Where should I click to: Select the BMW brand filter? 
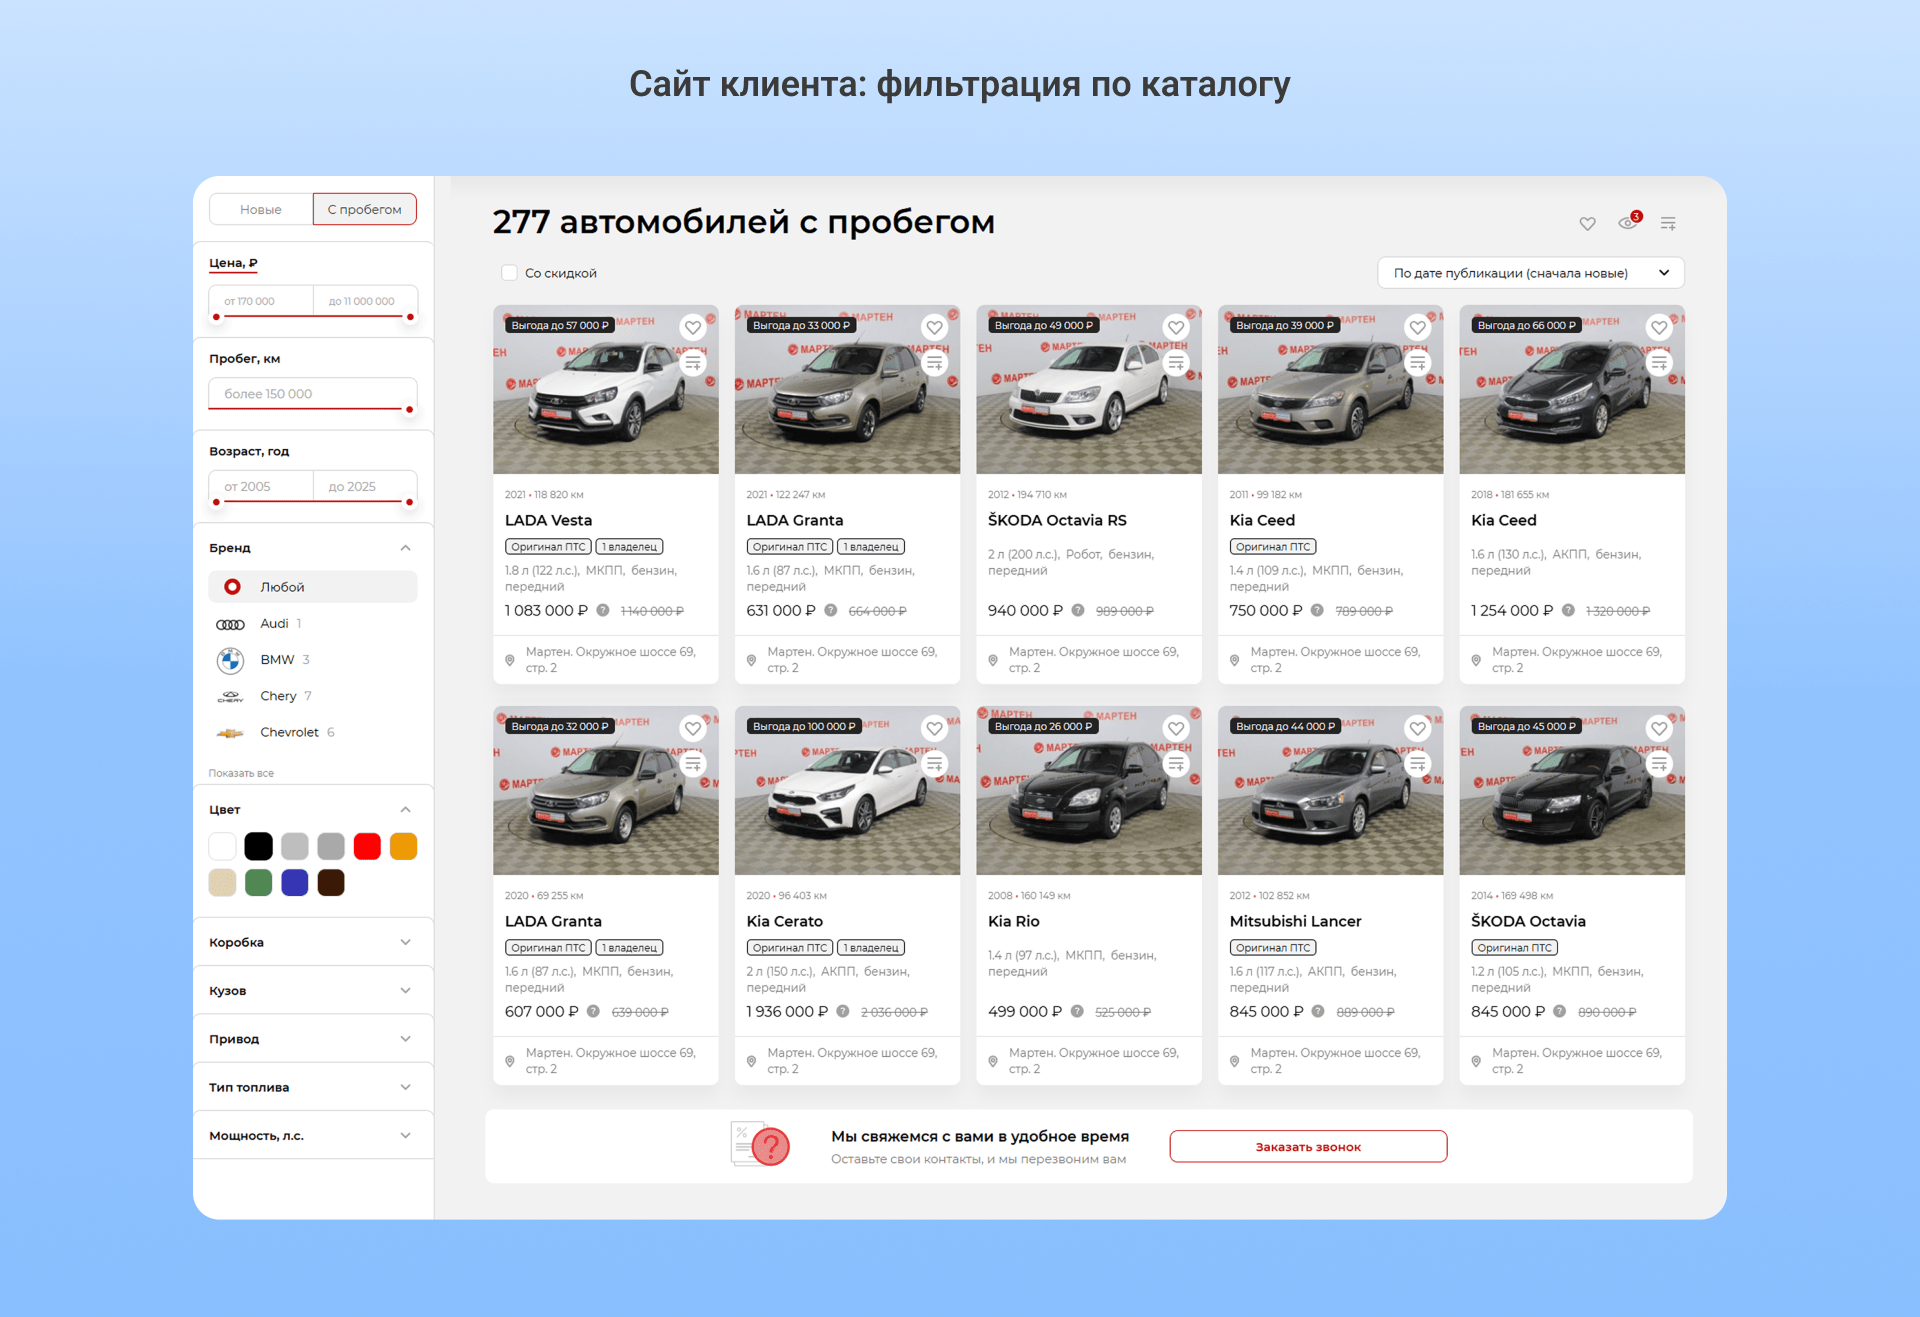(276, 660)
